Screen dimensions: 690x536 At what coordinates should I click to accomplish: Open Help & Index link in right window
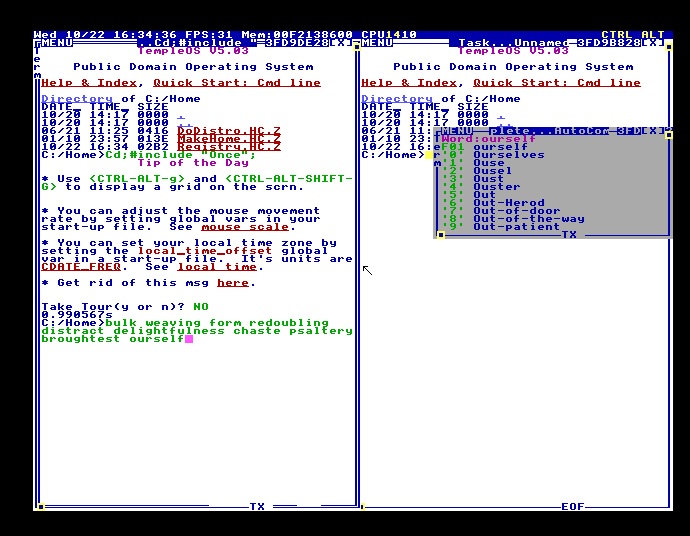[409, 83]
